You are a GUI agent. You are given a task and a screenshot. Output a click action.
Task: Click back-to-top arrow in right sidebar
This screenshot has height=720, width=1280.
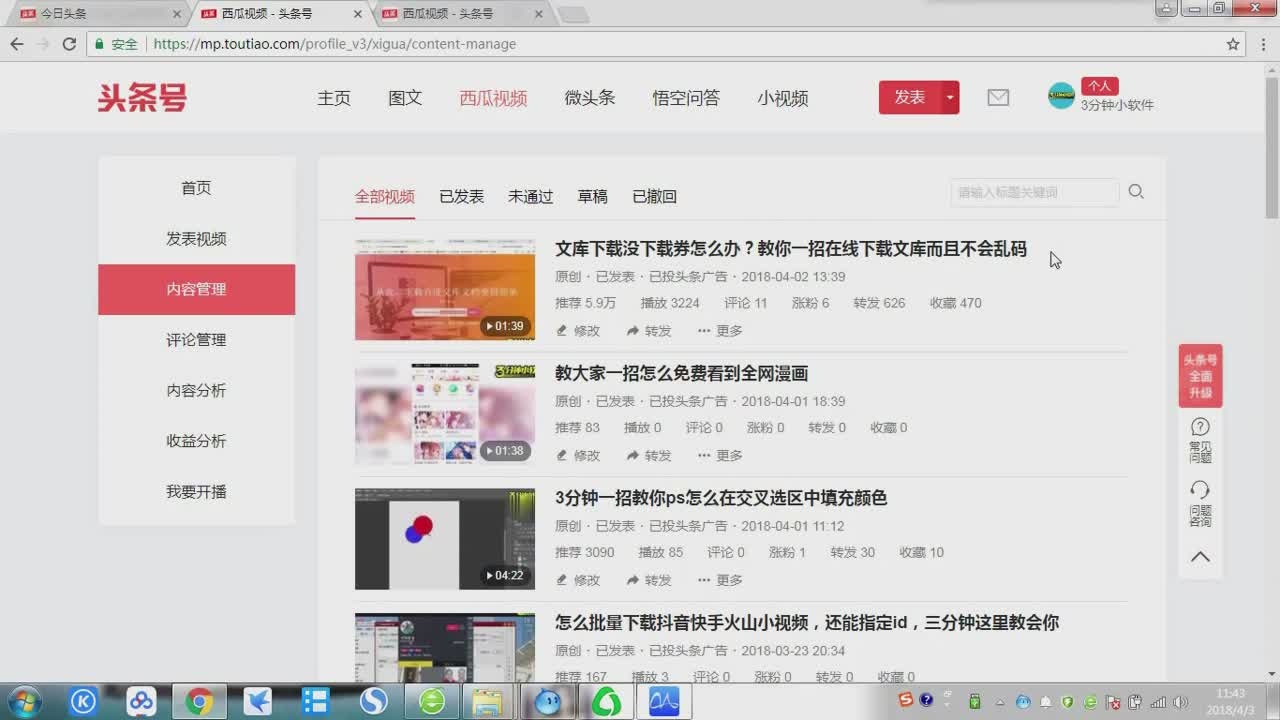(1200, 557)
